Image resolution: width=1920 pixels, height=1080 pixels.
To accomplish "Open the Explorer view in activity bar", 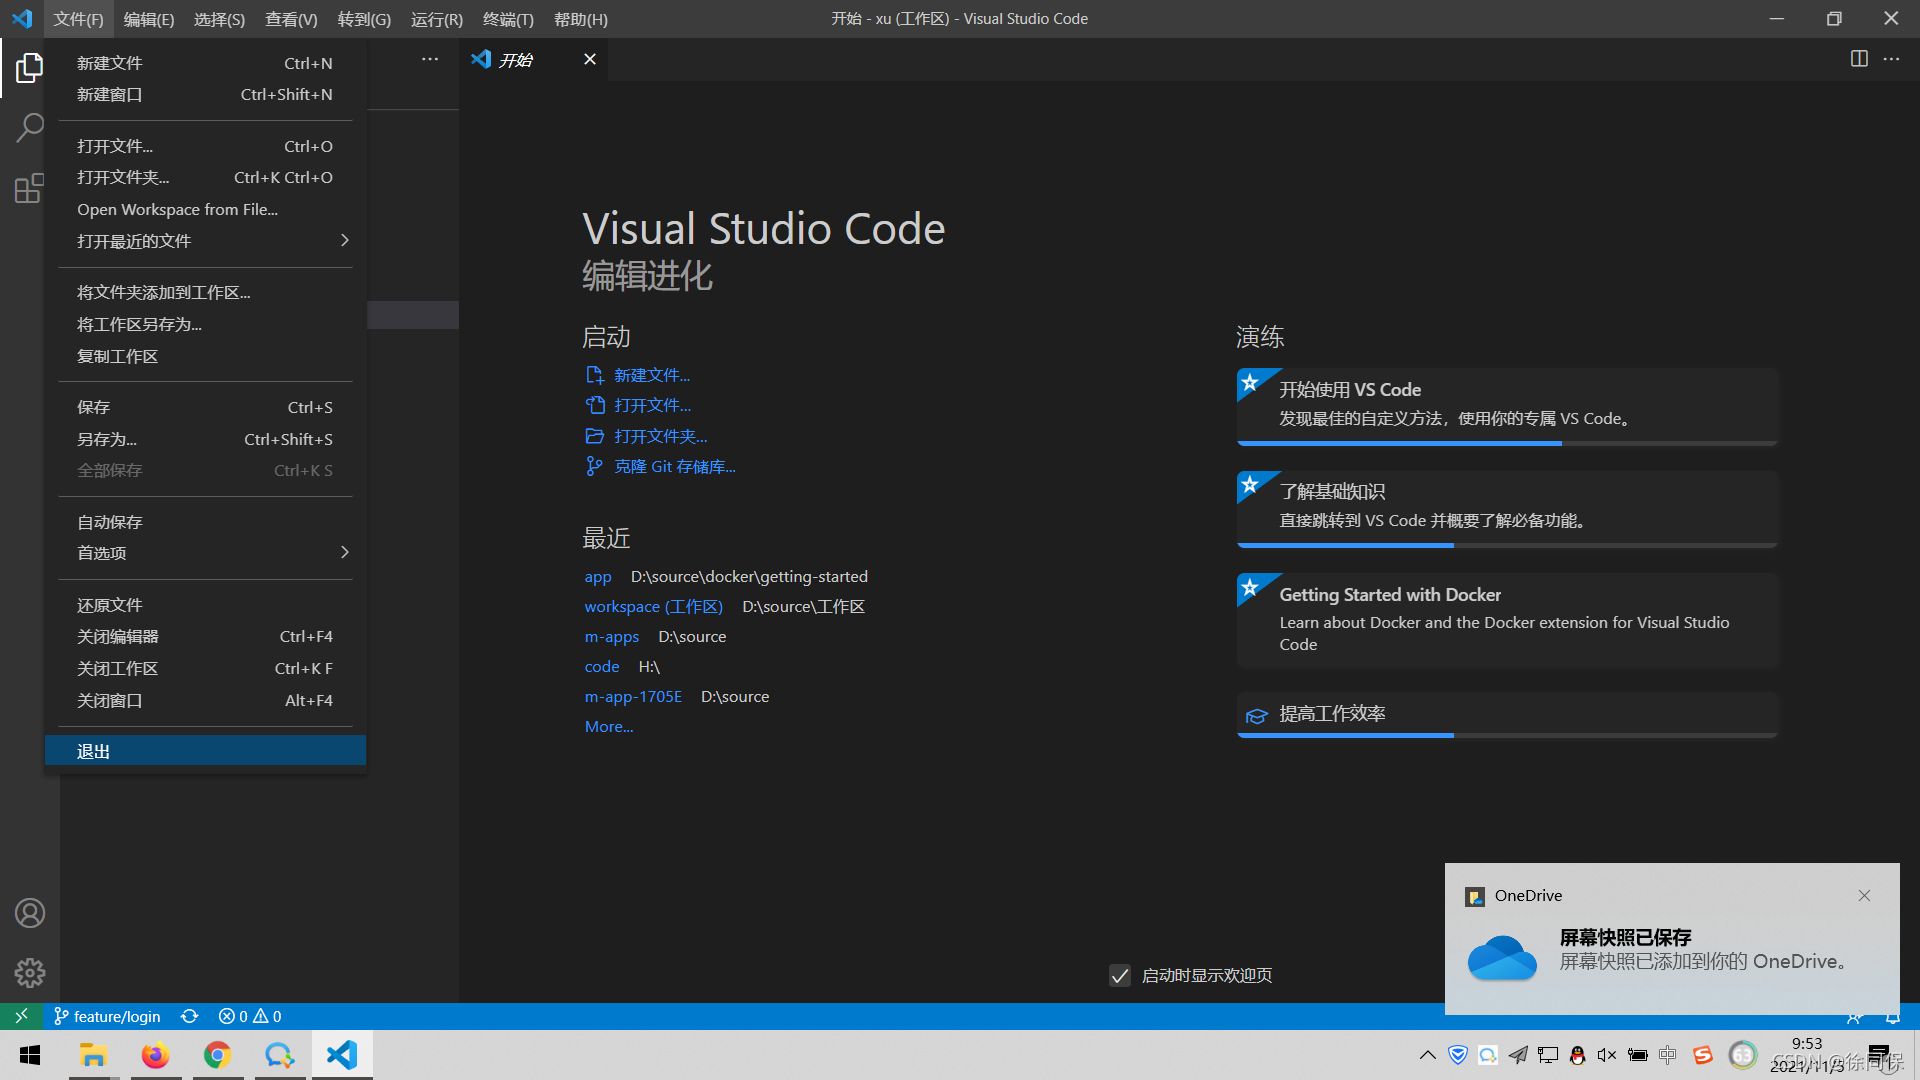I will click(29, 68).
